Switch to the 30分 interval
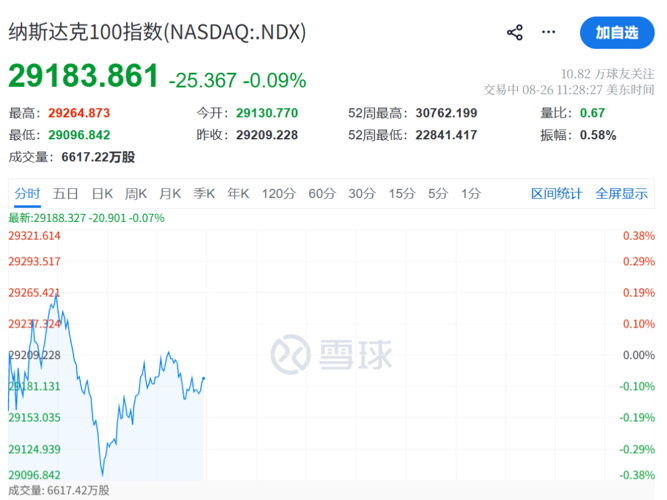The image size is (667, 500). click(362, 194)
